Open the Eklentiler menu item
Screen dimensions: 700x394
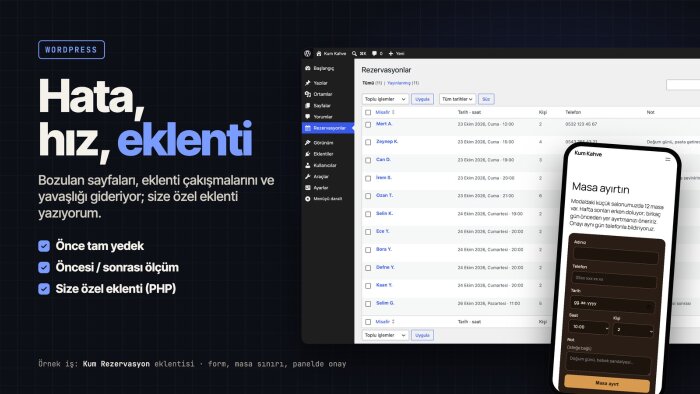[328, 154]
